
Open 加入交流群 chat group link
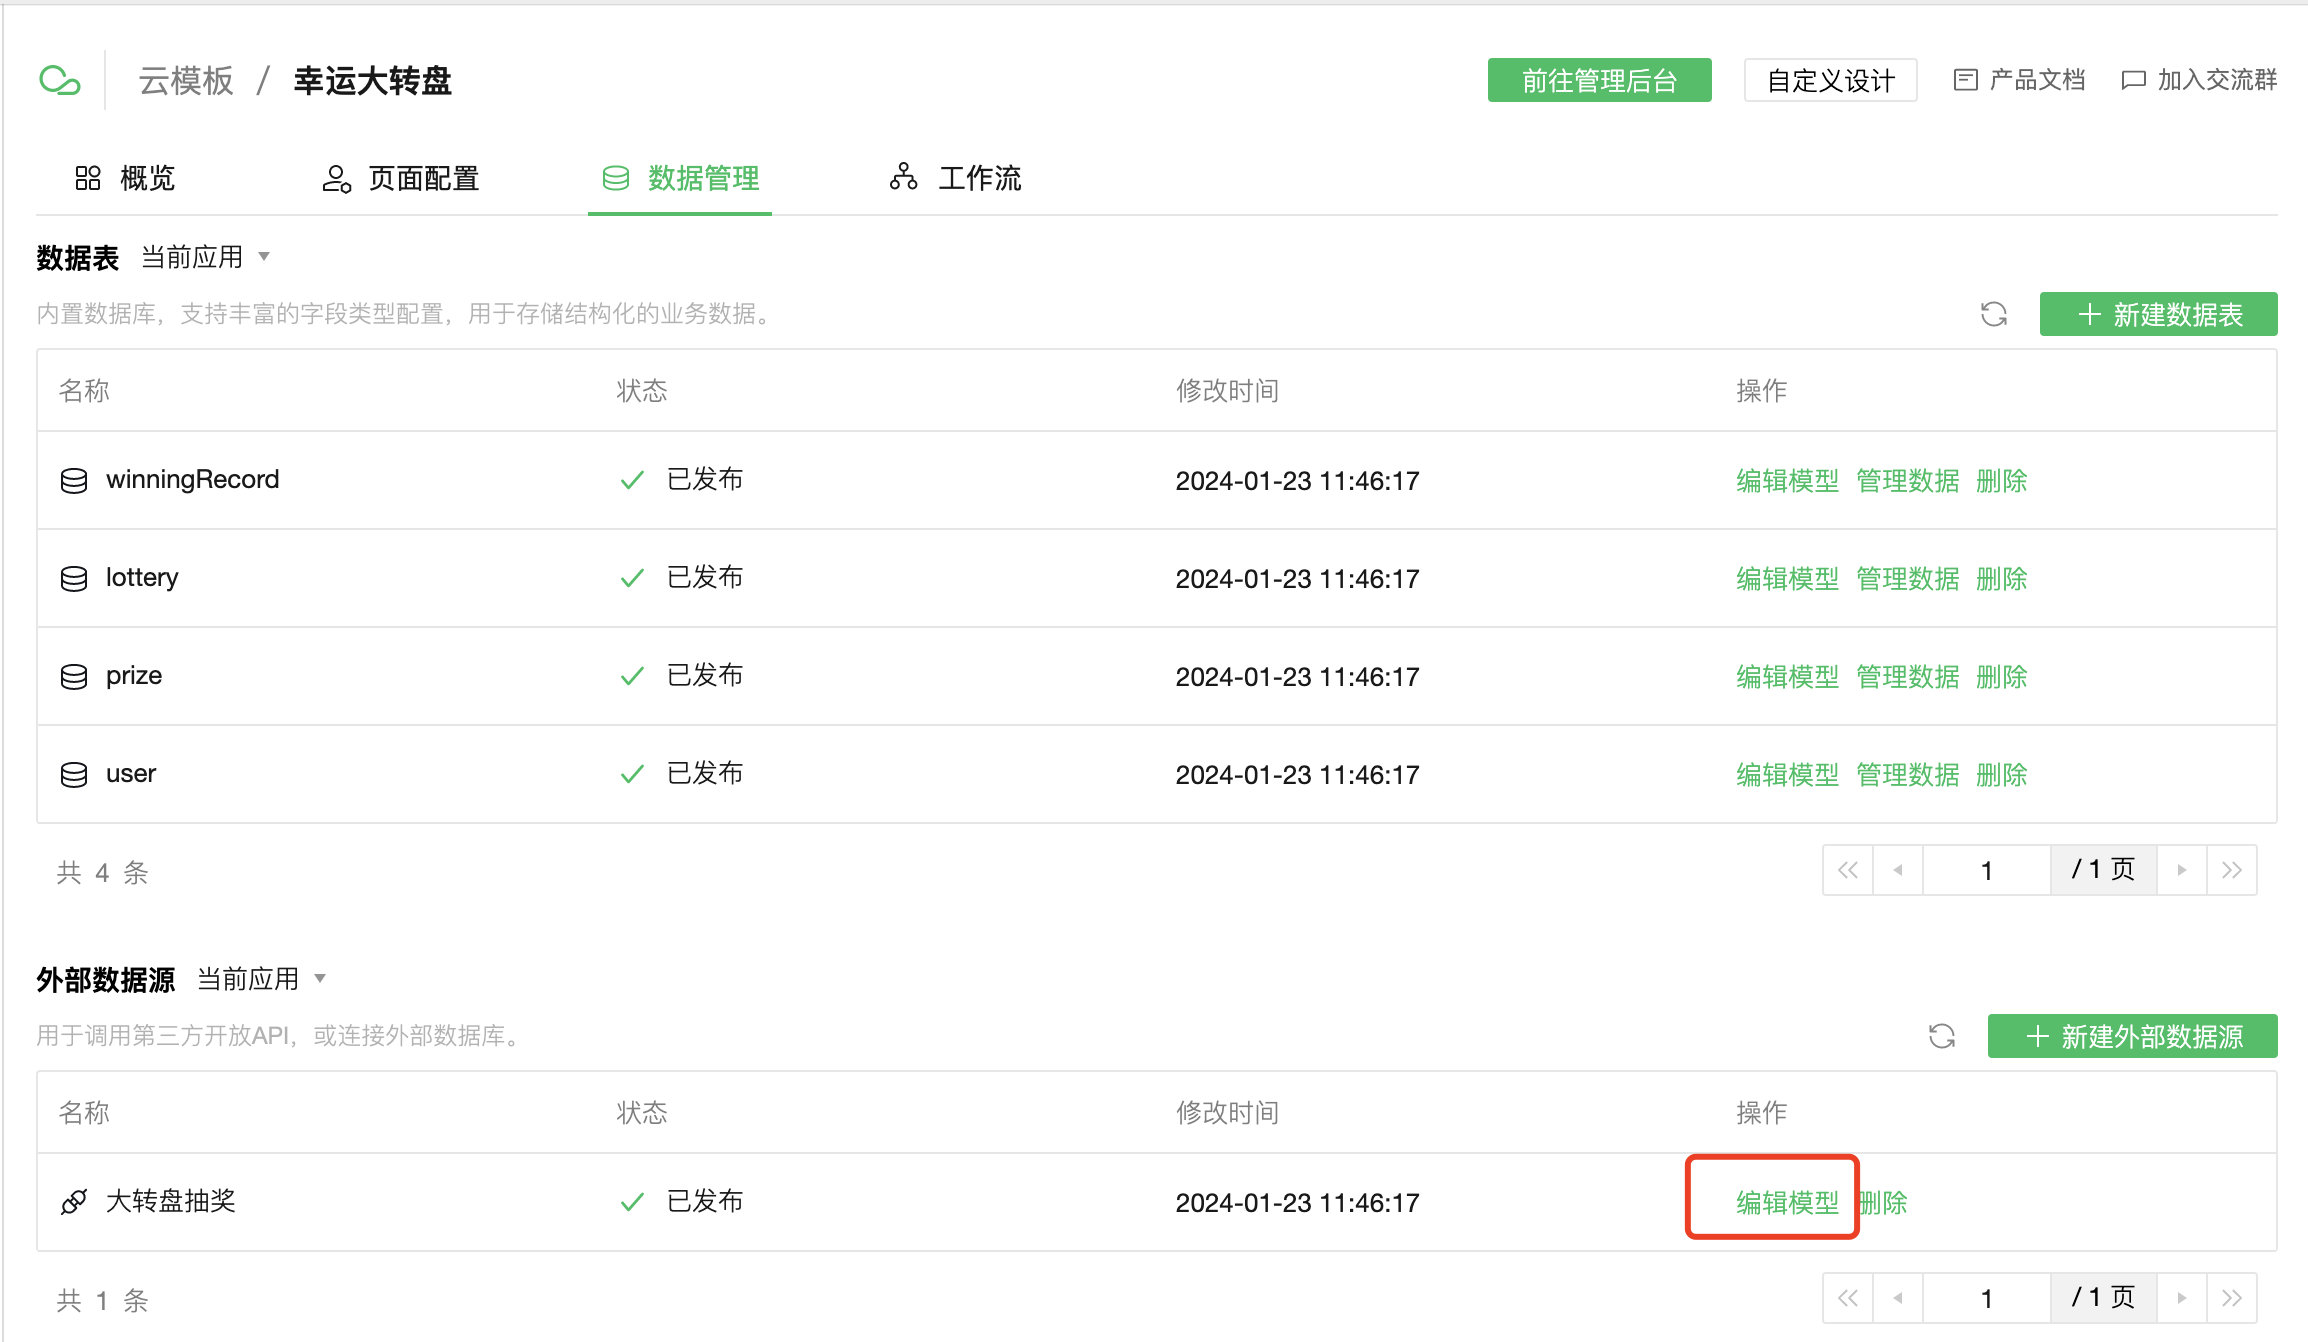click(x=2199, y=80)
